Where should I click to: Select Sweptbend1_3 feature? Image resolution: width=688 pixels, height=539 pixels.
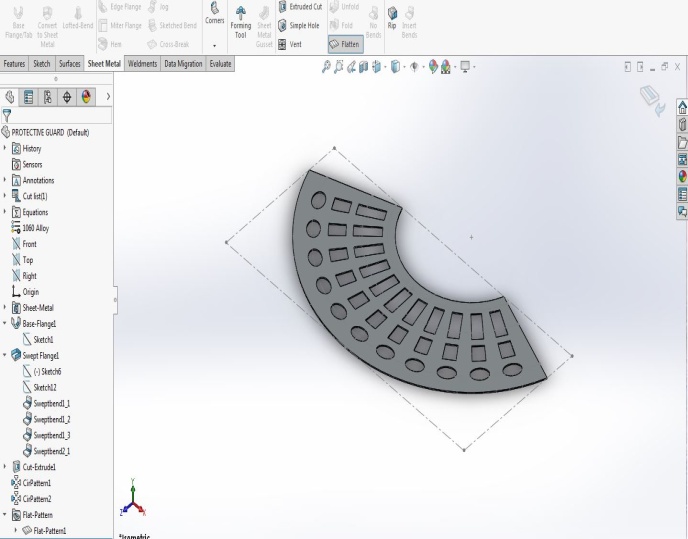[x=47, y=435]
